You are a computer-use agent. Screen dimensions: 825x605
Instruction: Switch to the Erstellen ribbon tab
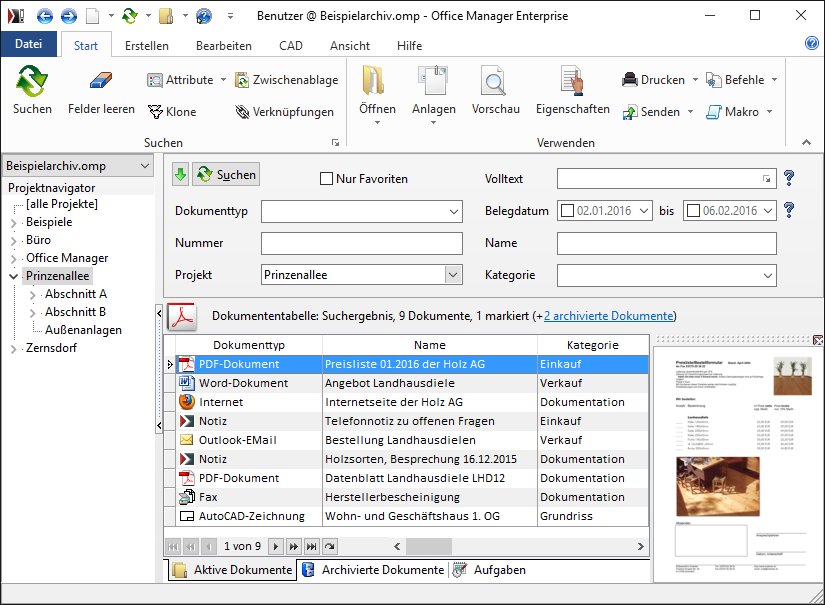146,46
